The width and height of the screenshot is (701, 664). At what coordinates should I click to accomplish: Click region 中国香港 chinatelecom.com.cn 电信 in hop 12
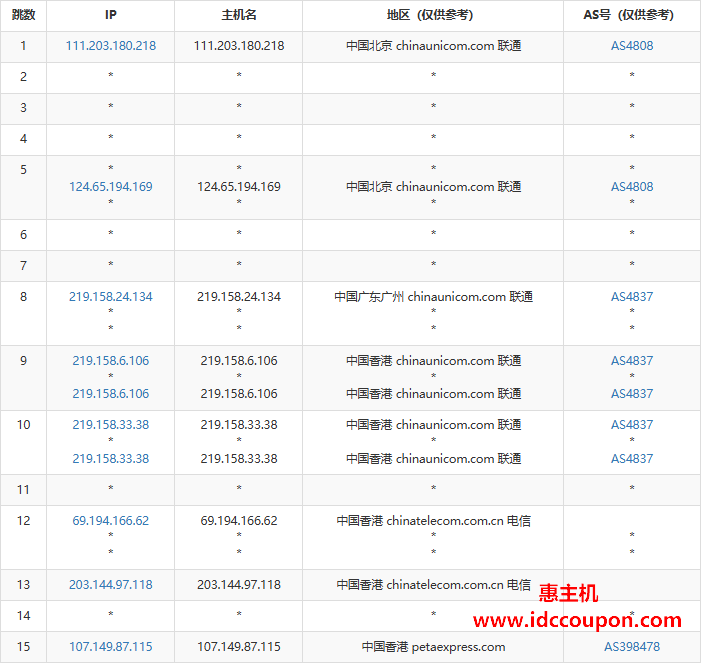tap(433, 520)
